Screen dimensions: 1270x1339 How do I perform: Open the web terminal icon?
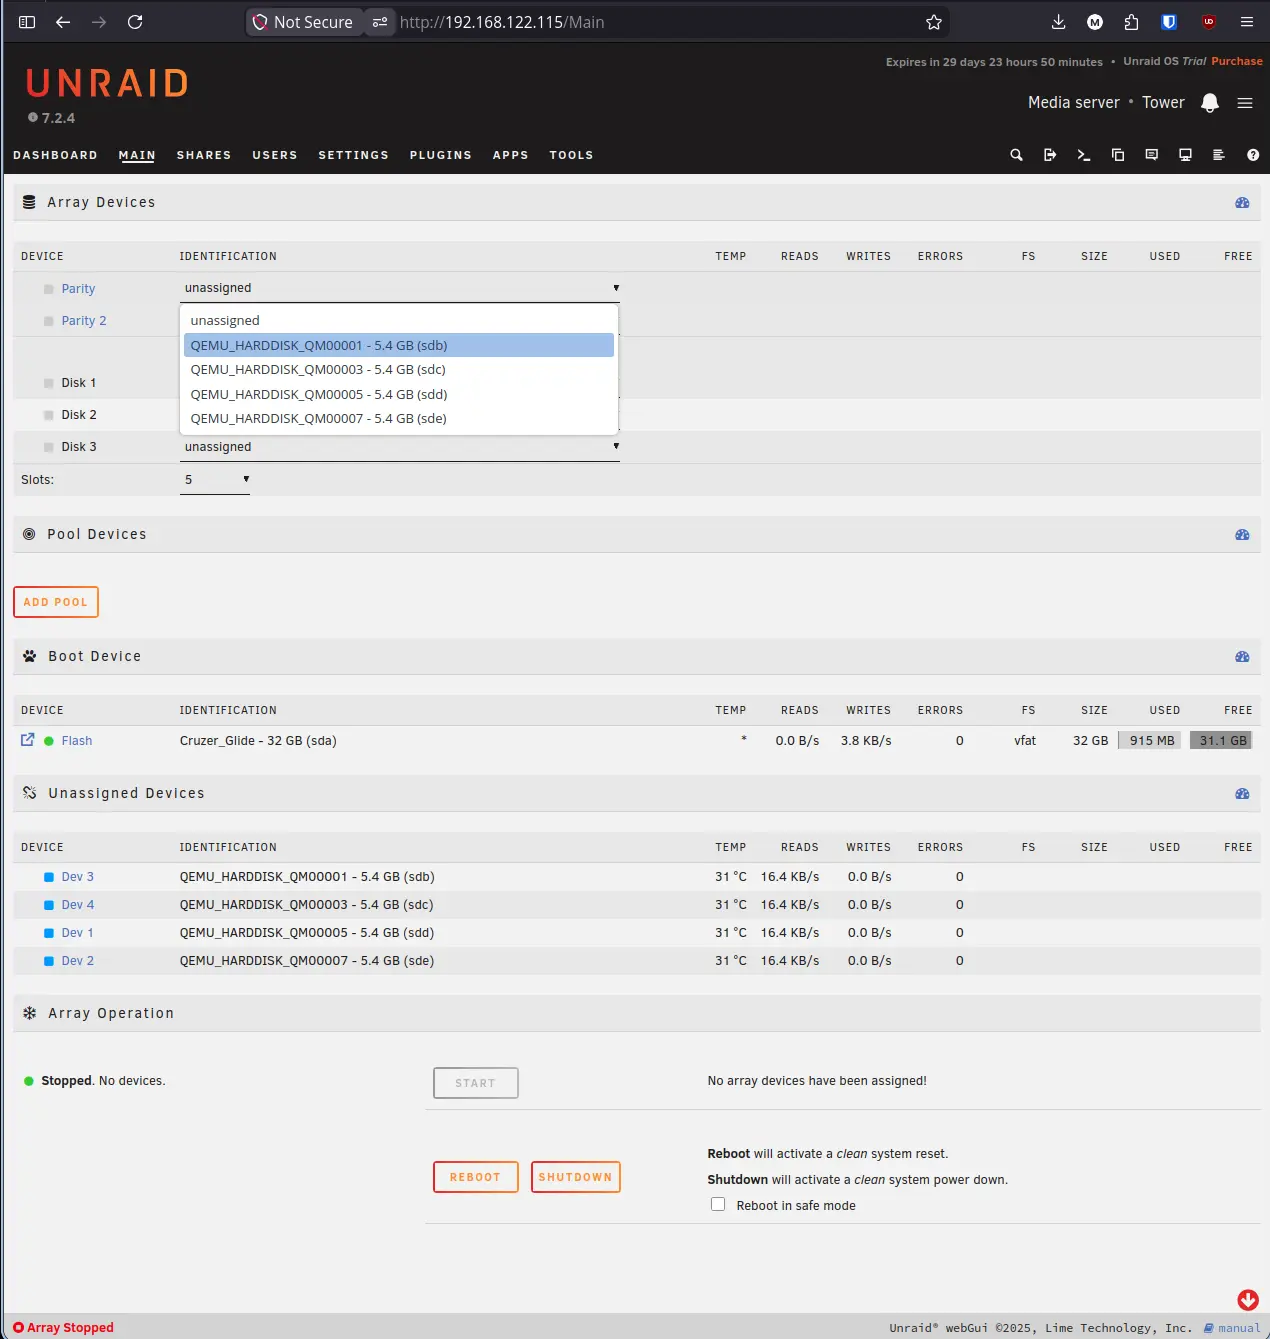click(x=1084, y=155)
